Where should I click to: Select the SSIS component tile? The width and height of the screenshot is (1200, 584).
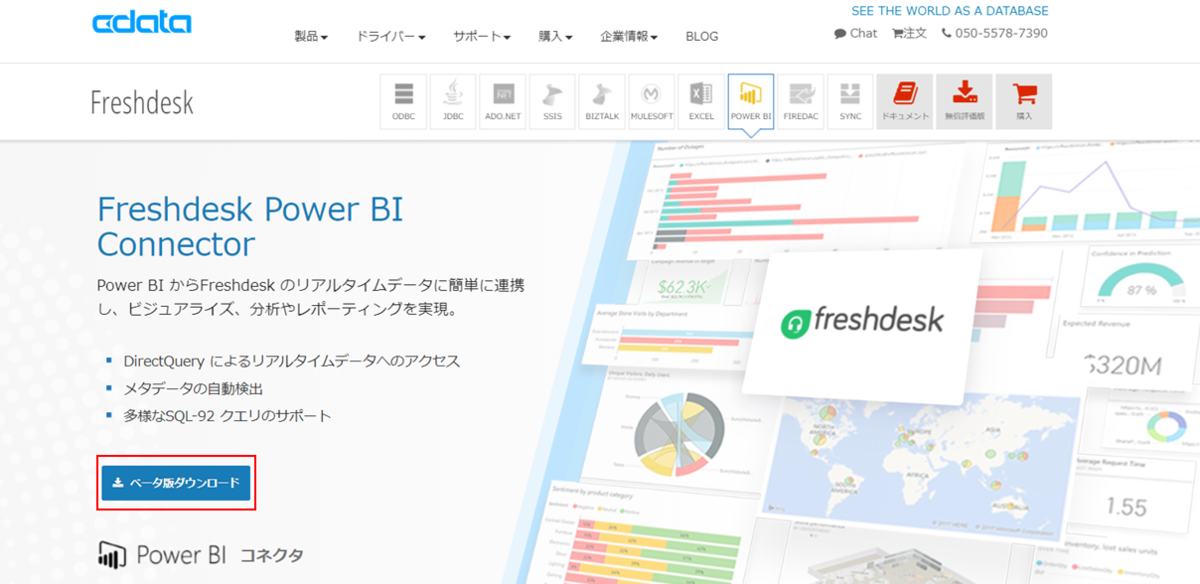tap(552, 102)
